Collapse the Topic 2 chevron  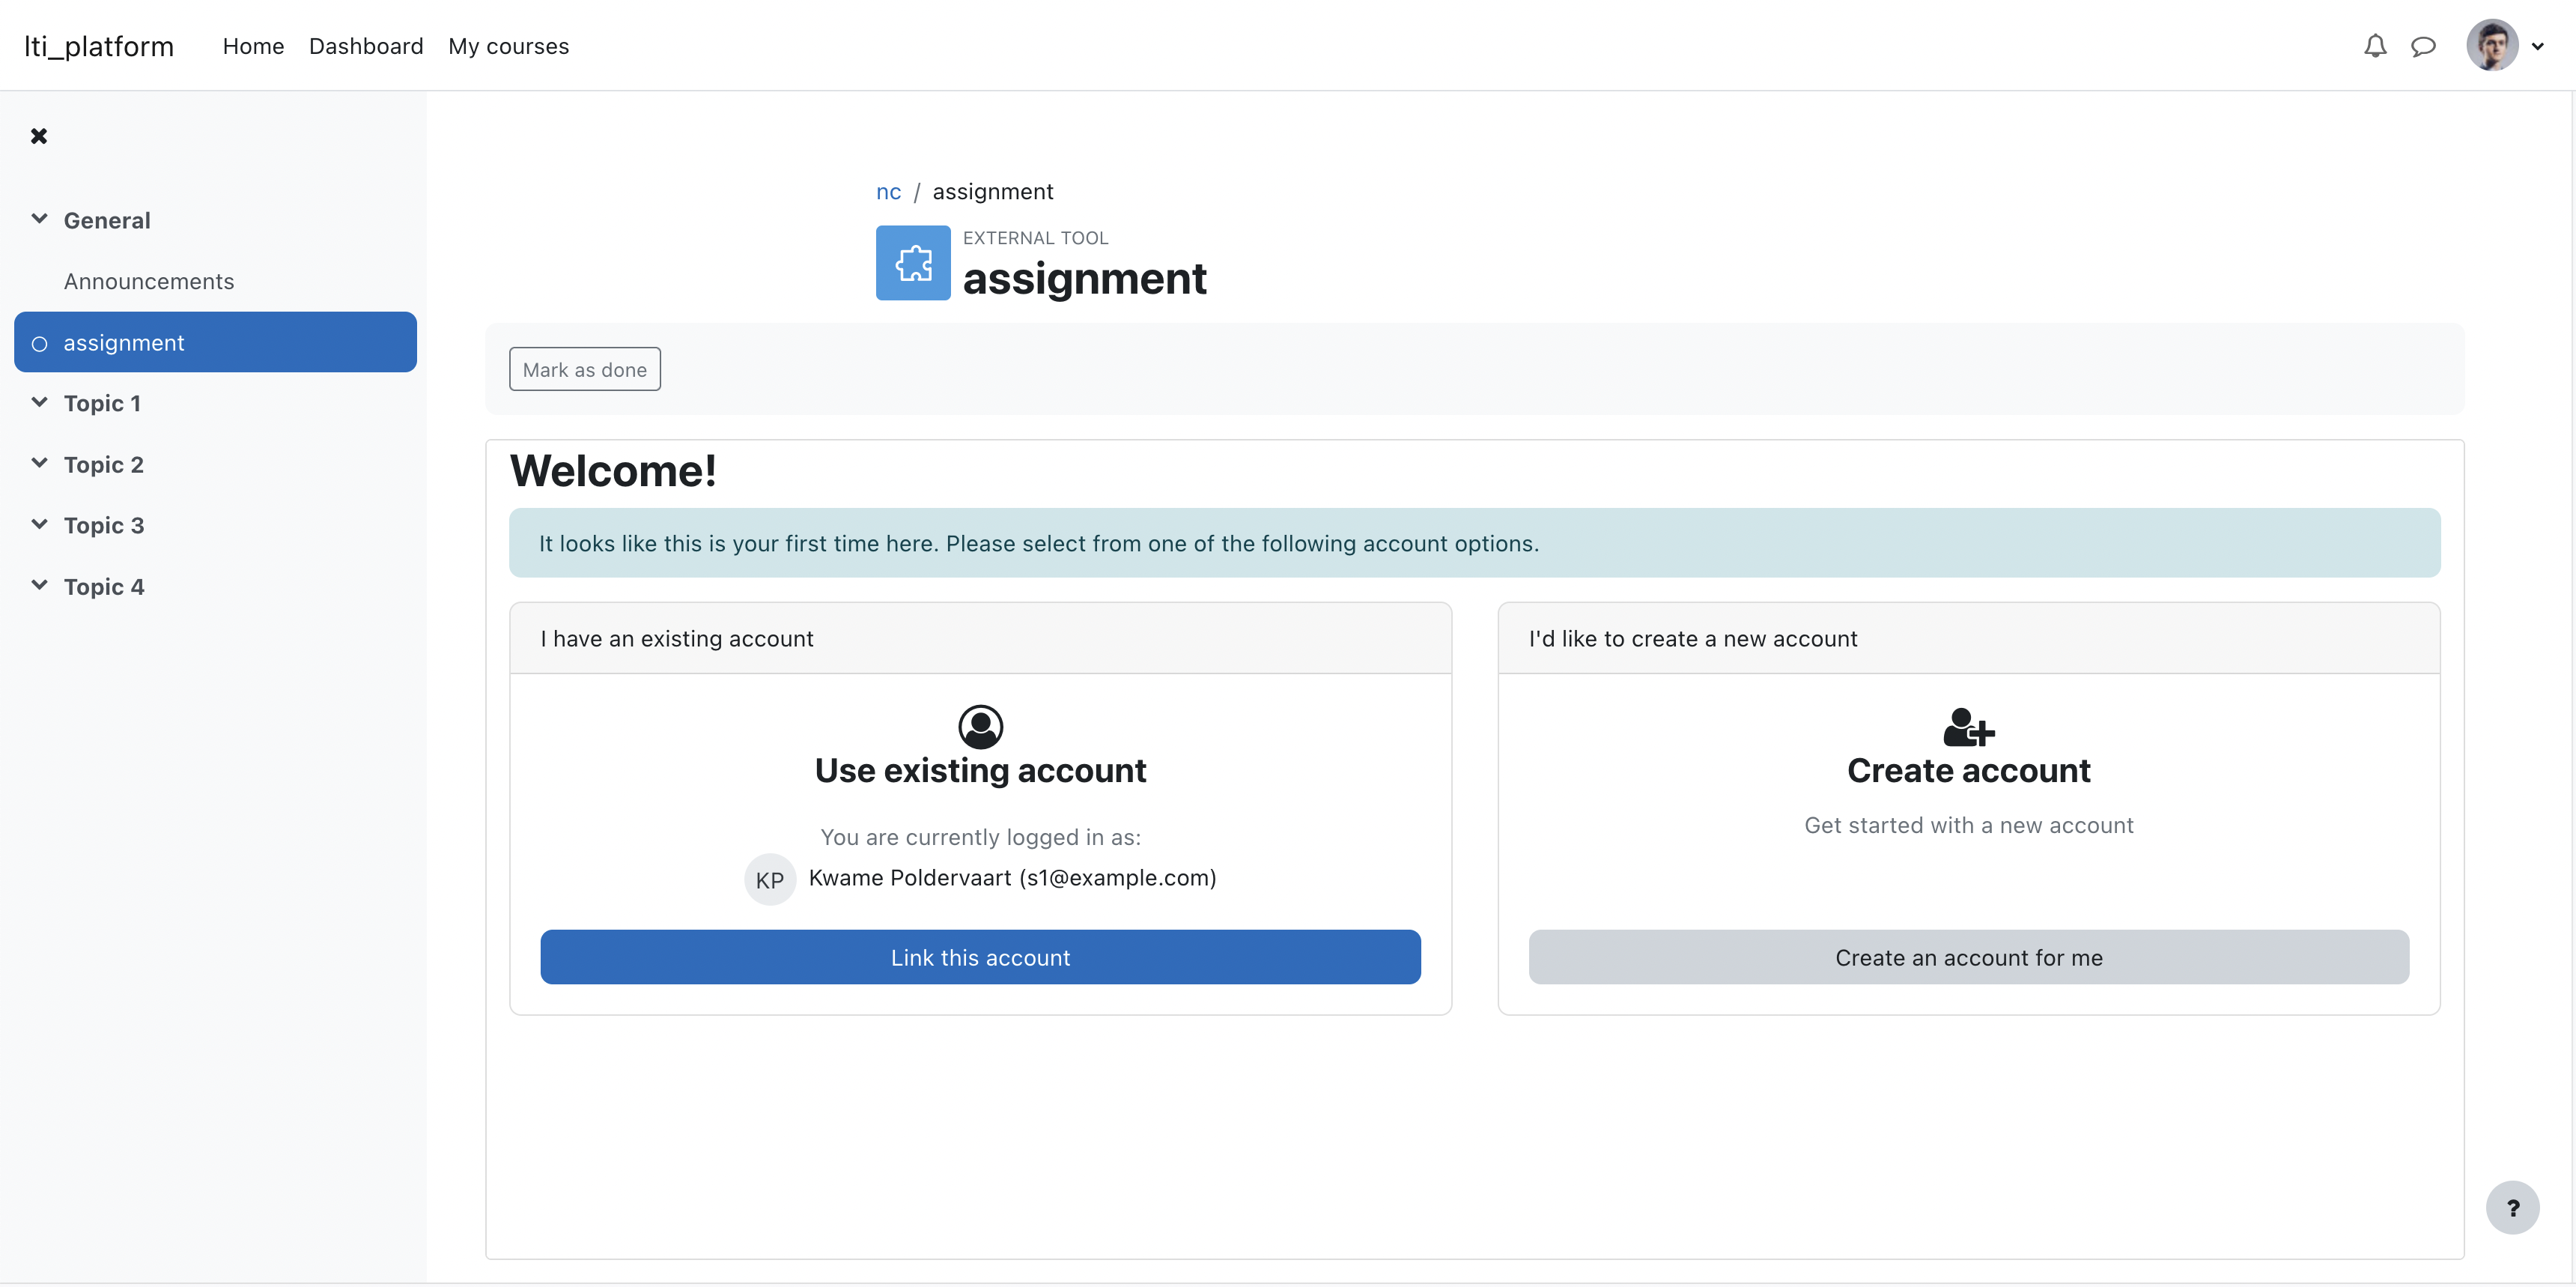tap(39, 463)
